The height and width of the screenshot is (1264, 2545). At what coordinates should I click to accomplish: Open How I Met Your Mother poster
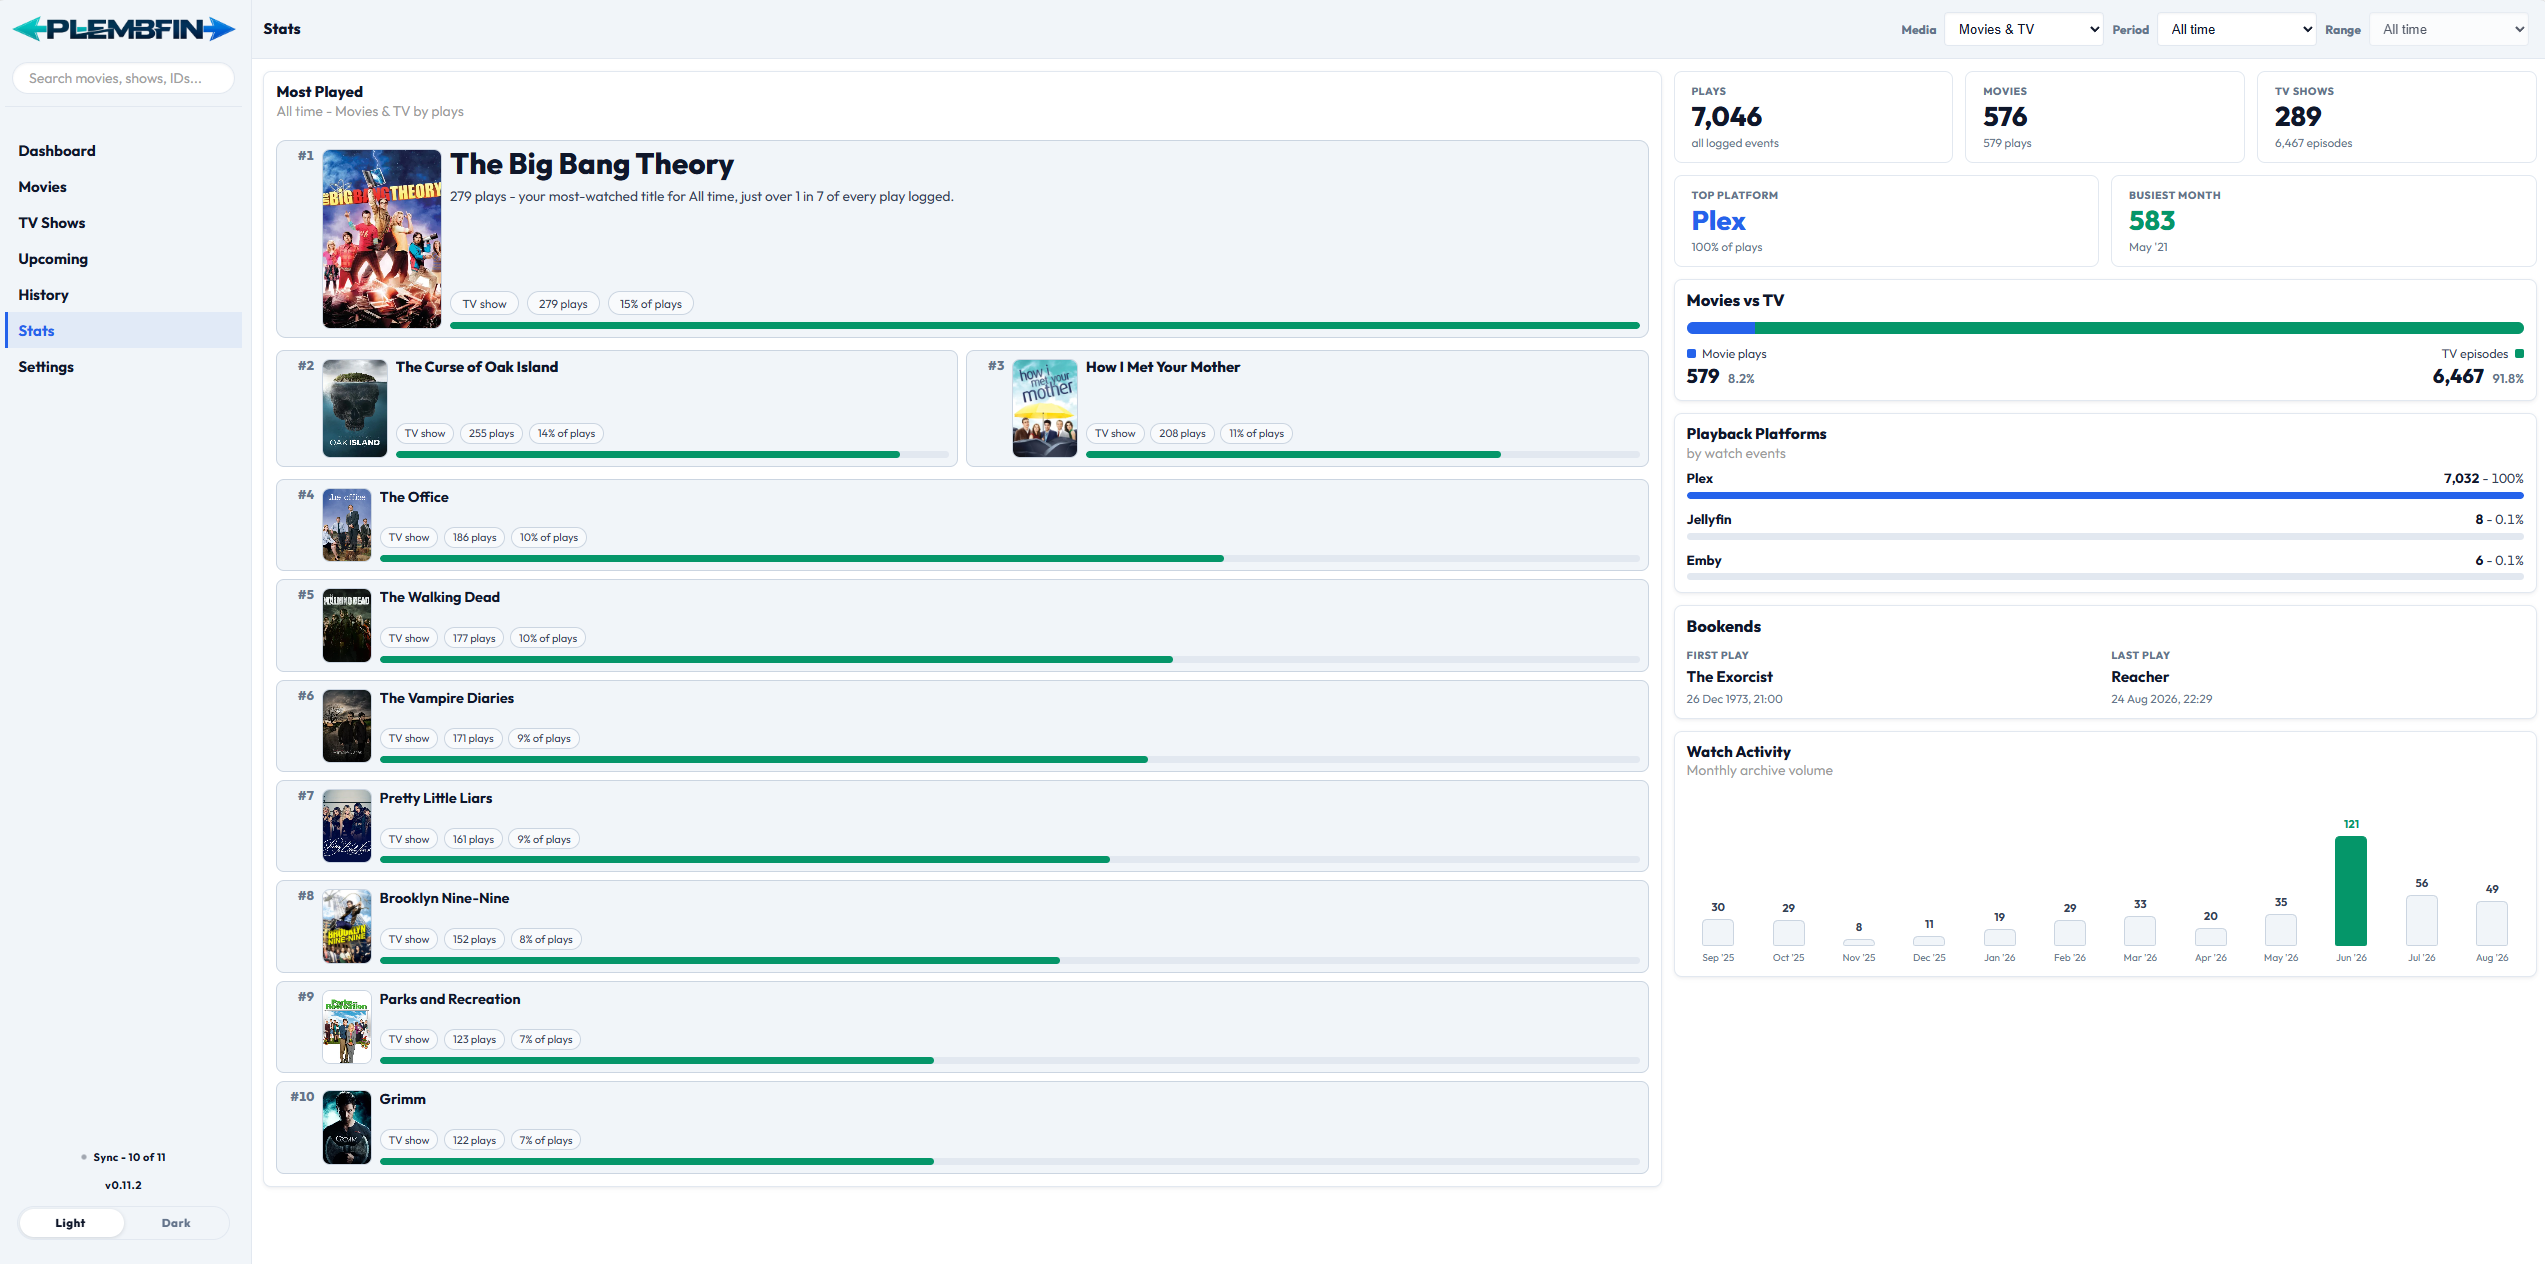pyautogui.click(x=1045, y=408)
